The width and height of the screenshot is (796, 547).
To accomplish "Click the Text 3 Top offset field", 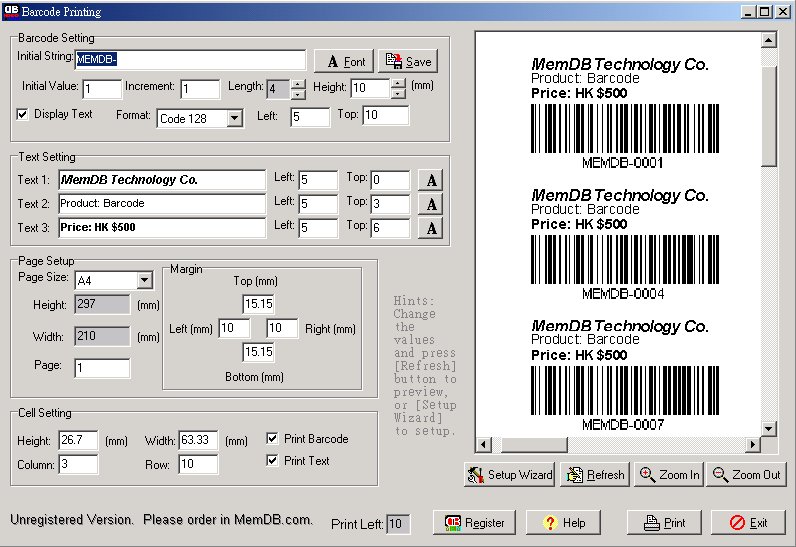I will coord(390,227).
